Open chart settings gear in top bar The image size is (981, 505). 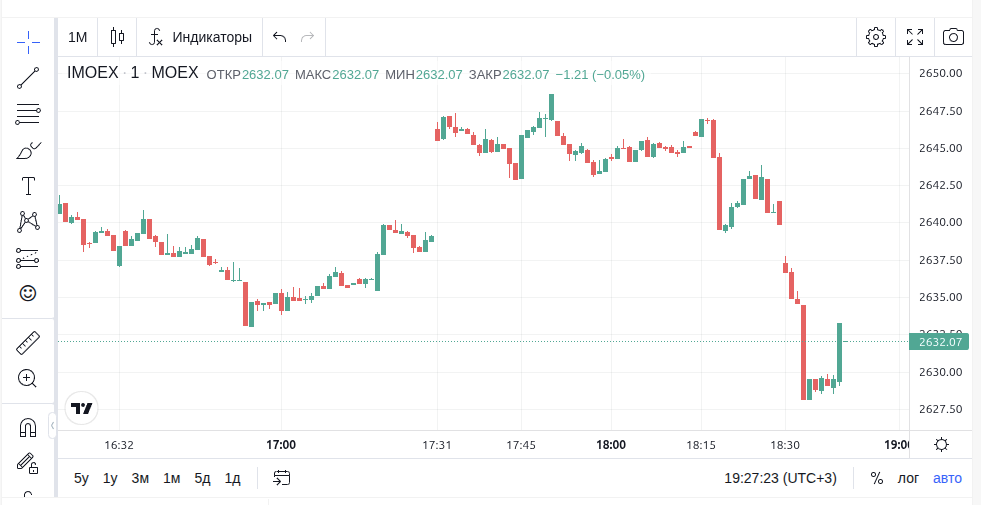click(x=876, y=37)
